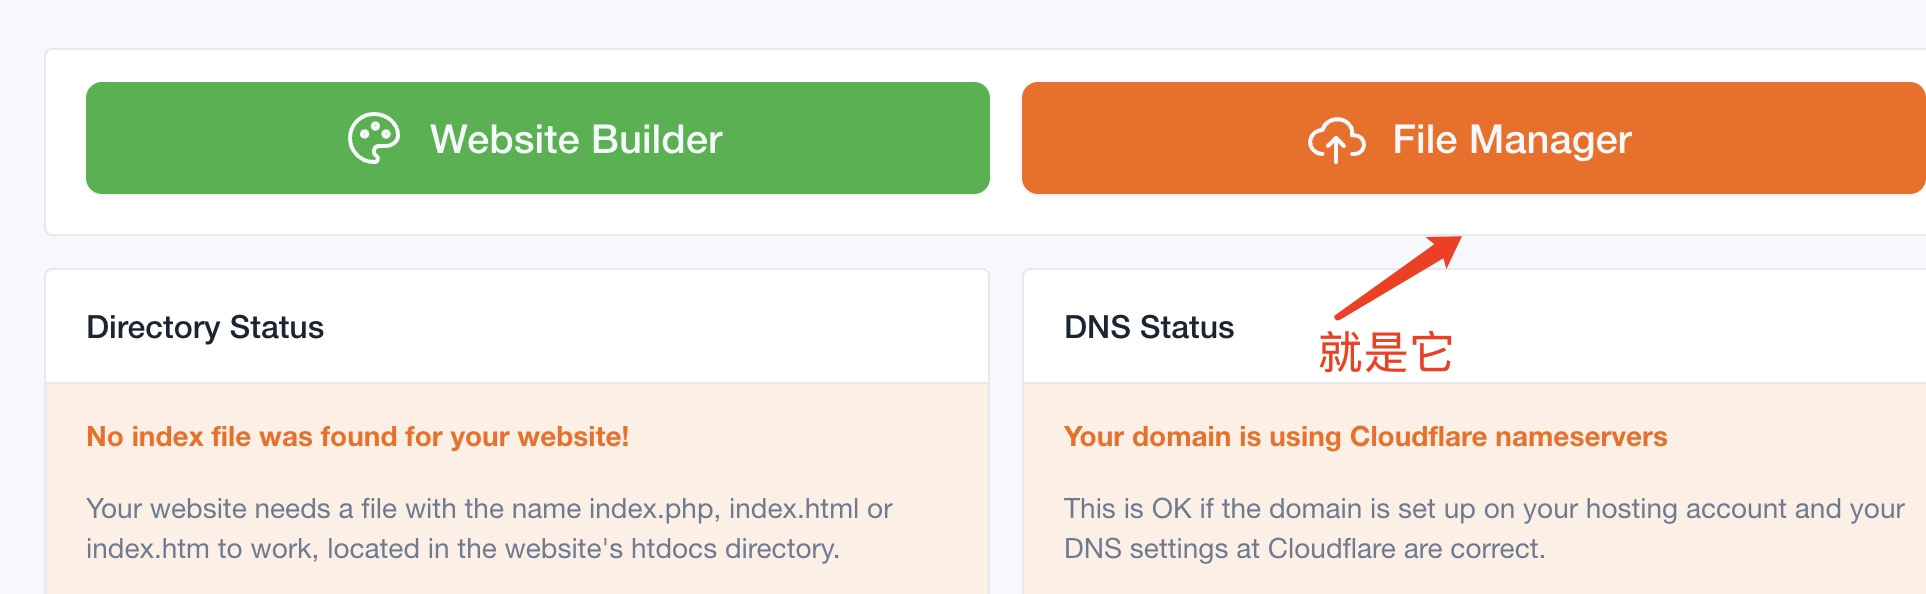Click the palette icon on Website Builder
Viewport: 1926px width, 594px height.
(374, 138)
